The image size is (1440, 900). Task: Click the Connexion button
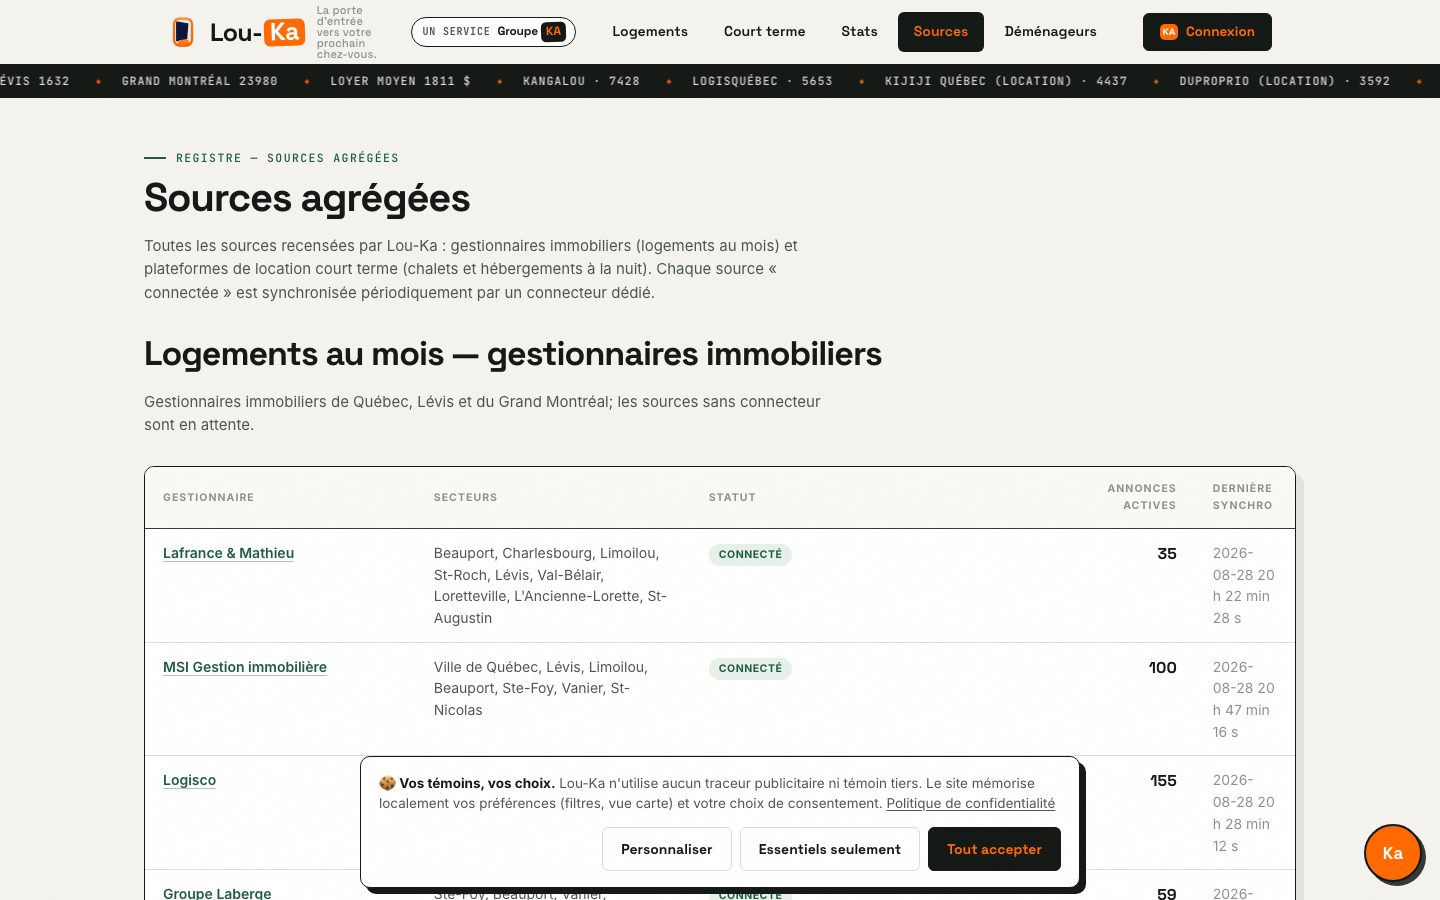click(x=1207, y=32)
